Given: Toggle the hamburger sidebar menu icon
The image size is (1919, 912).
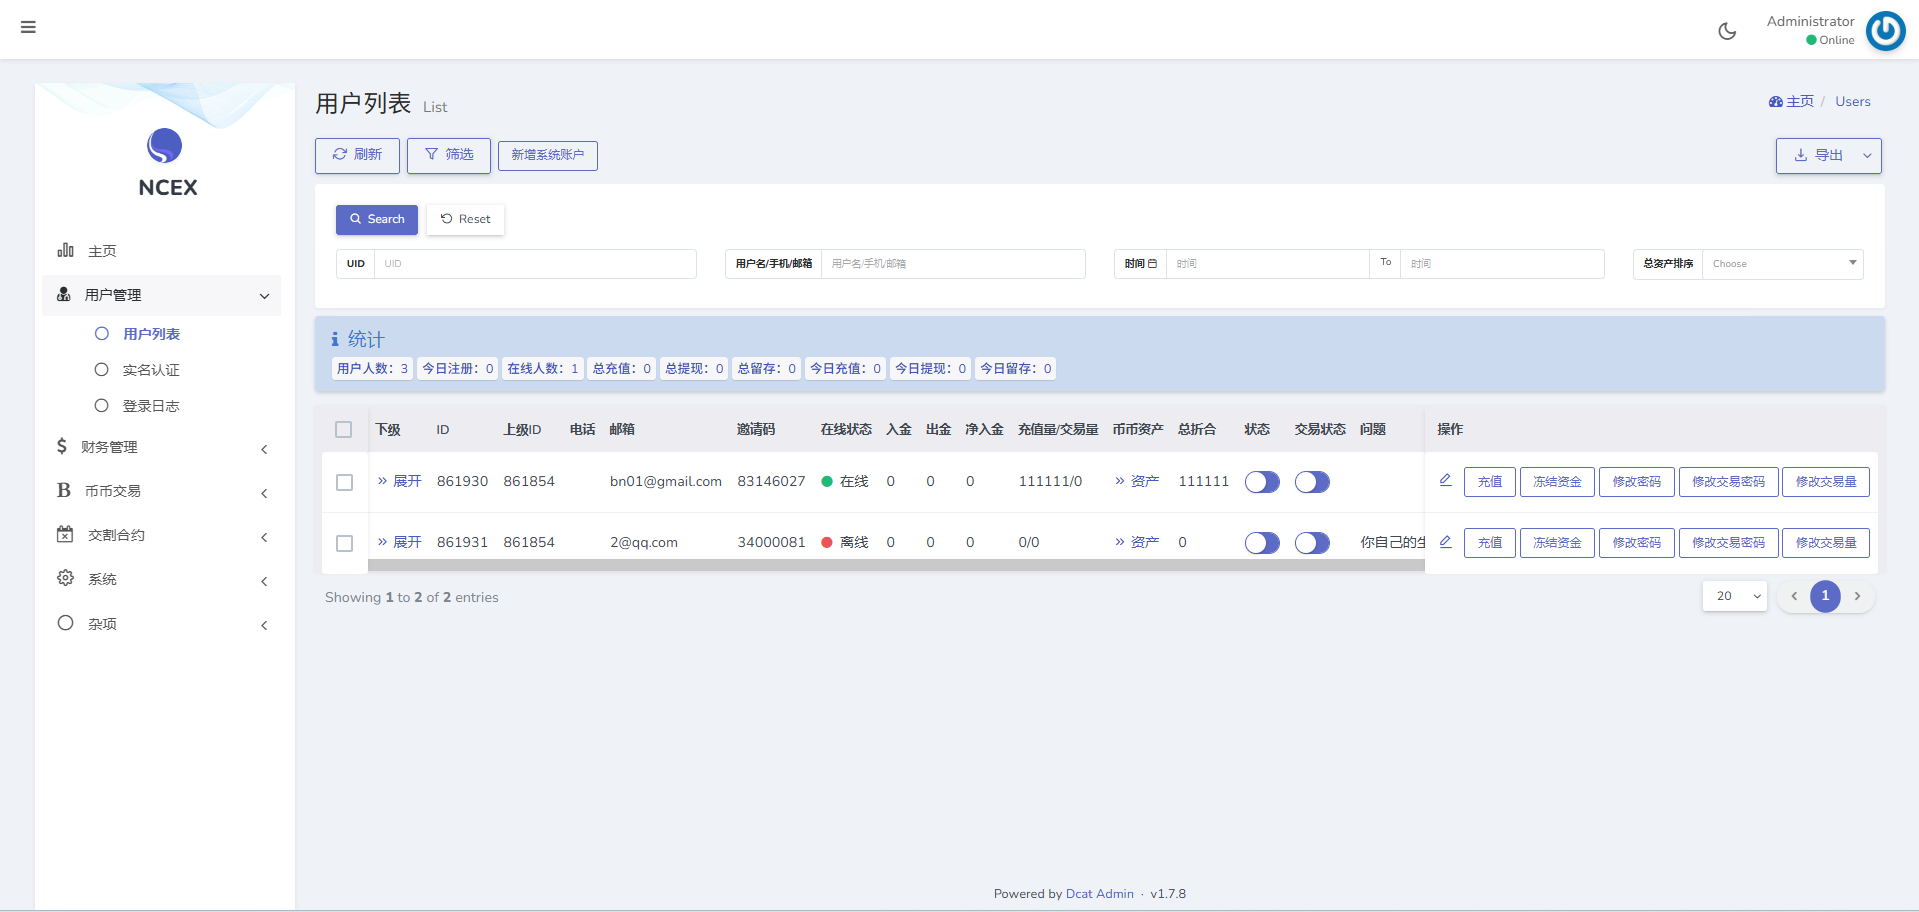Looking at the screenshot, I should (28, 27).
